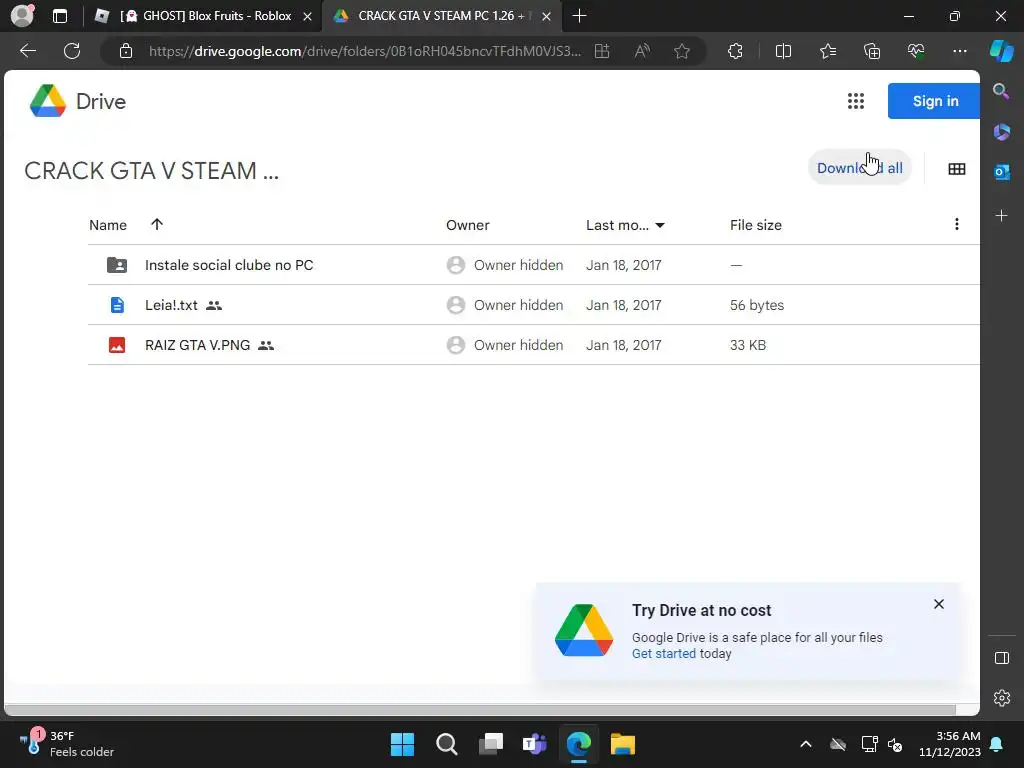Dismiss the Try Drive at no cost banner
Image resolution: width=1024 pixels, height=768 pixels.
(938, 604)
